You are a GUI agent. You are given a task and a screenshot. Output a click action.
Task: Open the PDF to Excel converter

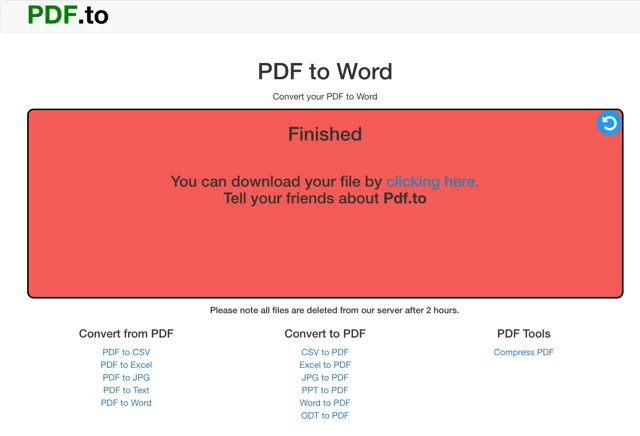pyautogui.click(x=126, y=365)
